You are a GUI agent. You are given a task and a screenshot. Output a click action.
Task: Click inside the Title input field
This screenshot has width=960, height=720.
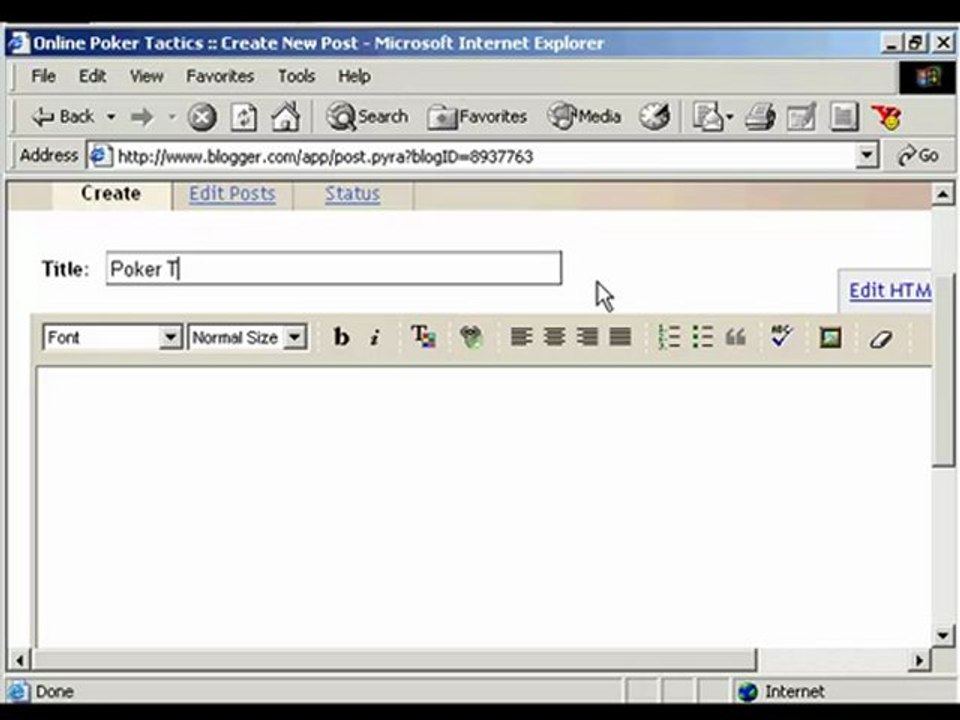tap(334, 268)
